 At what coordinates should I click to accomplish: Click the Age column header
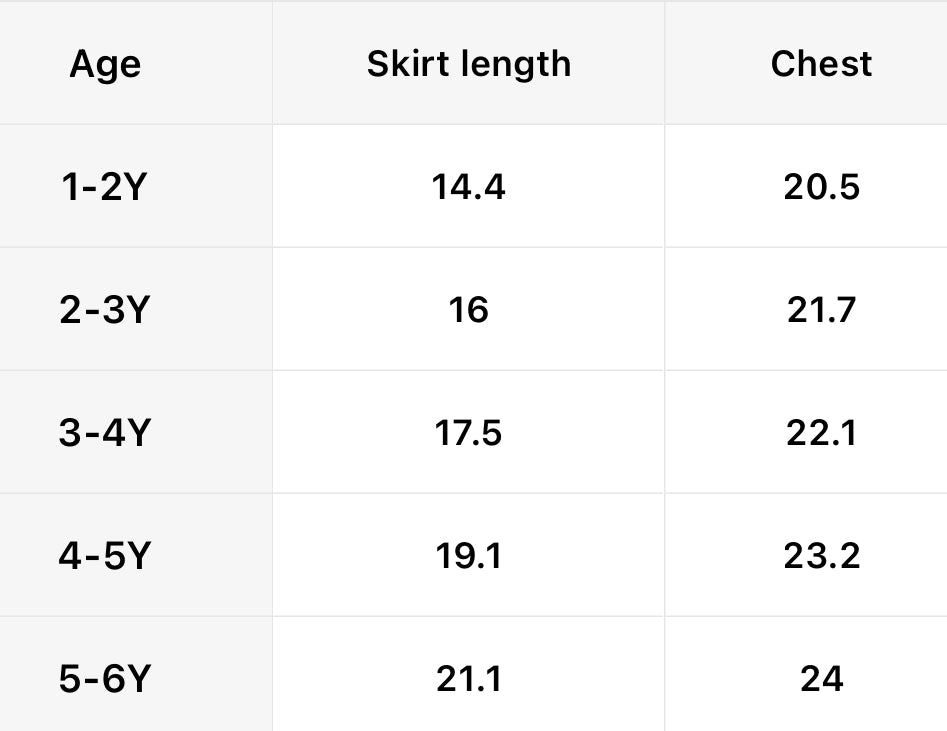coord(105,65)
